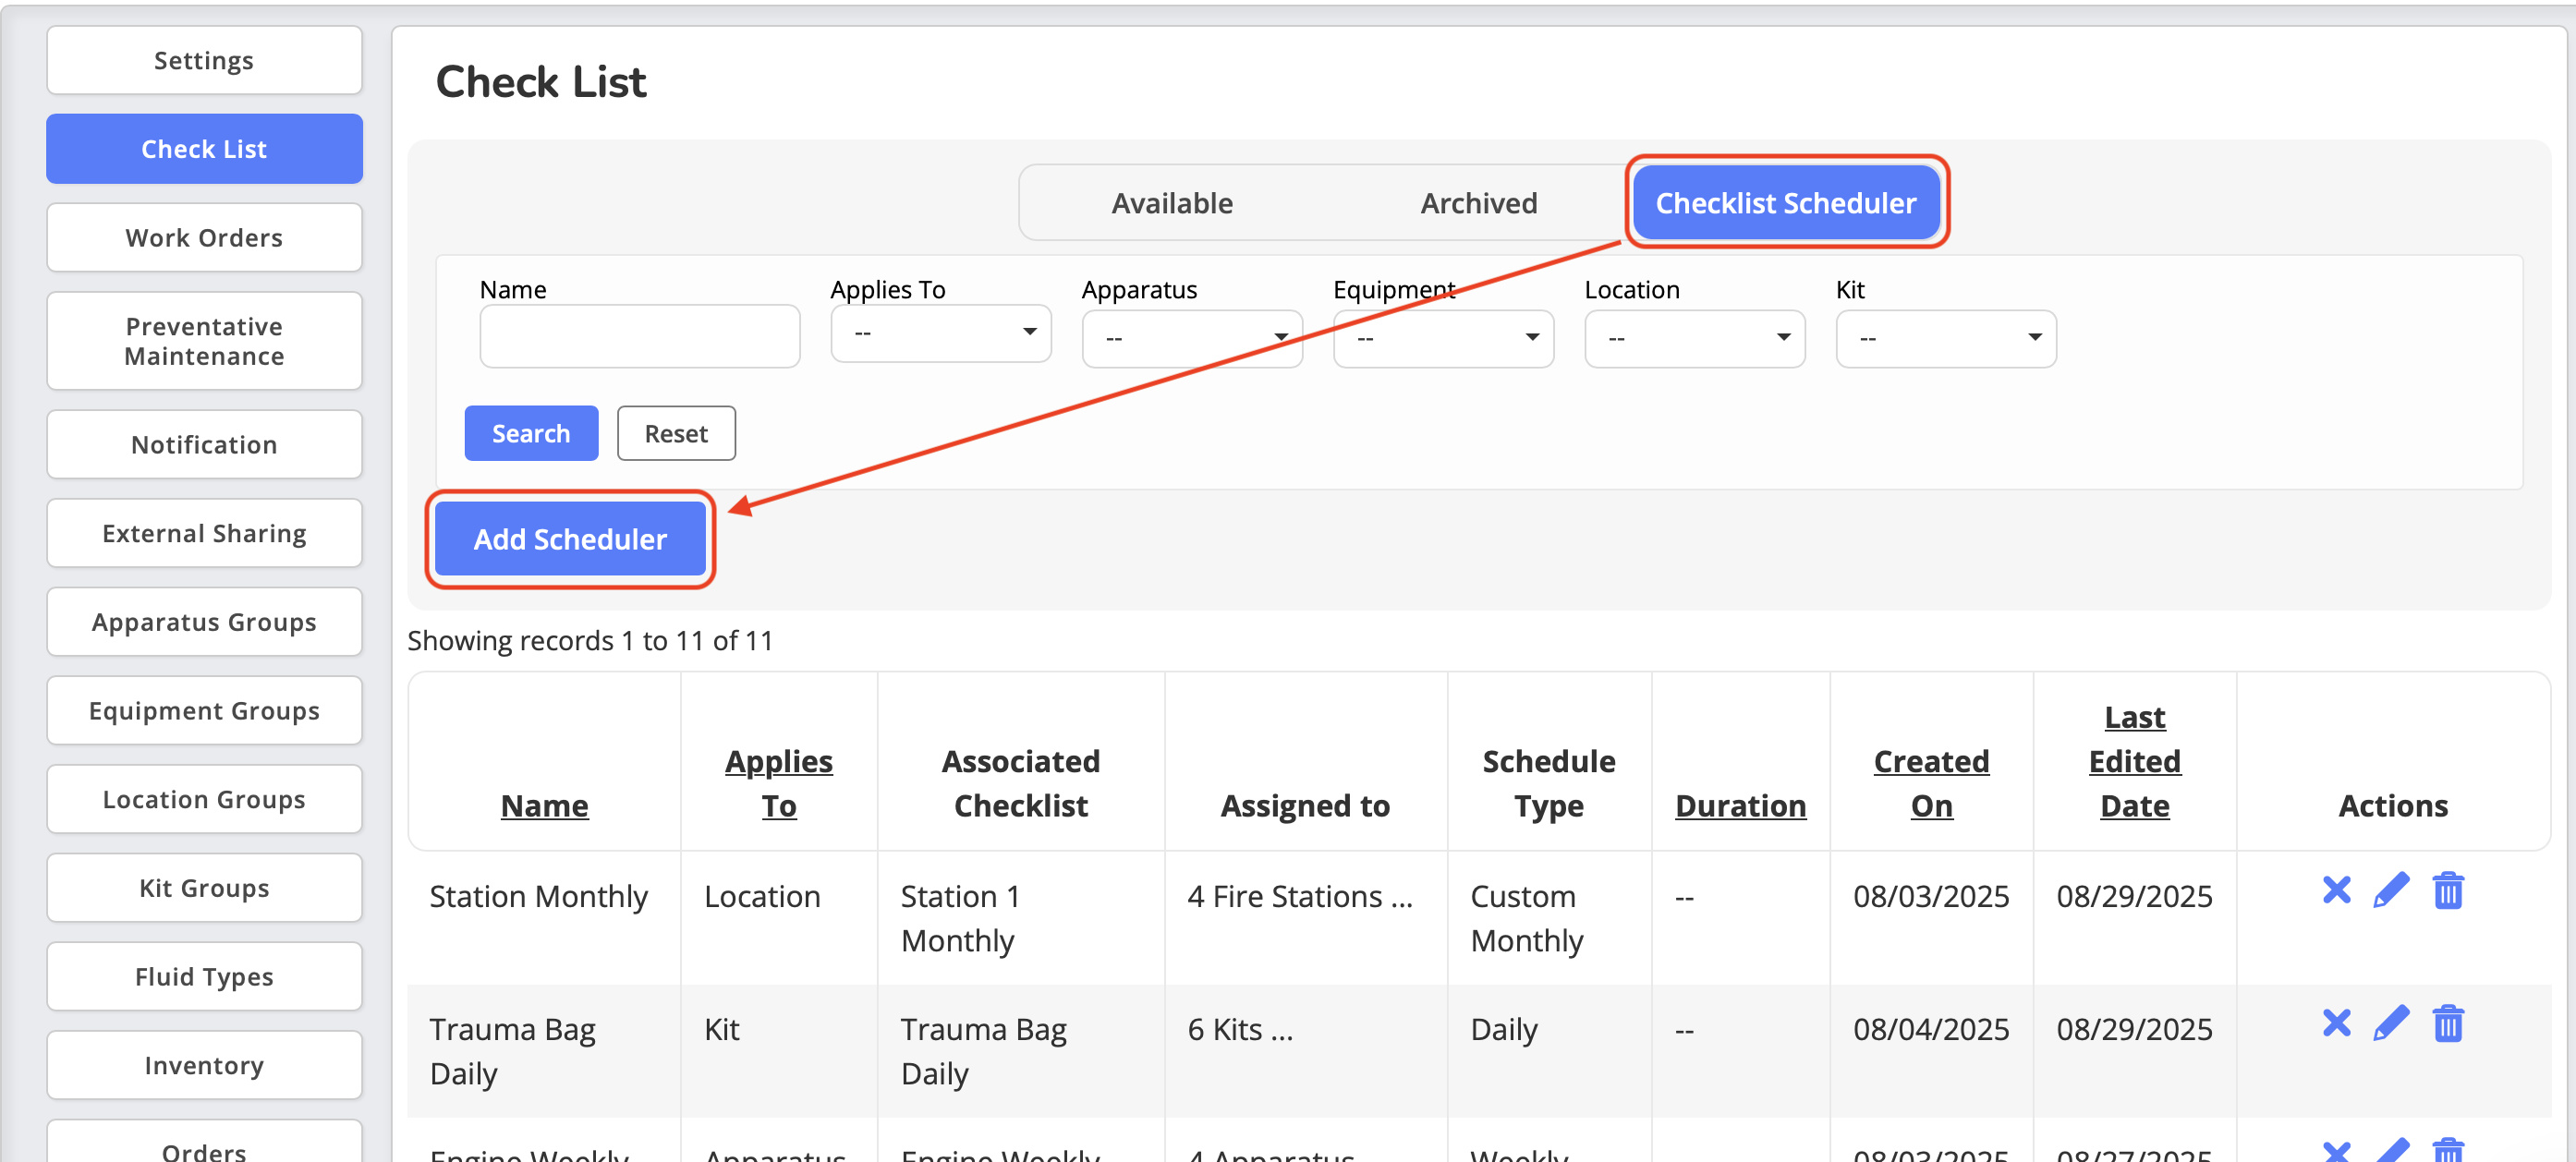Click X icon for Station Monthly row

click(2336, 889)
